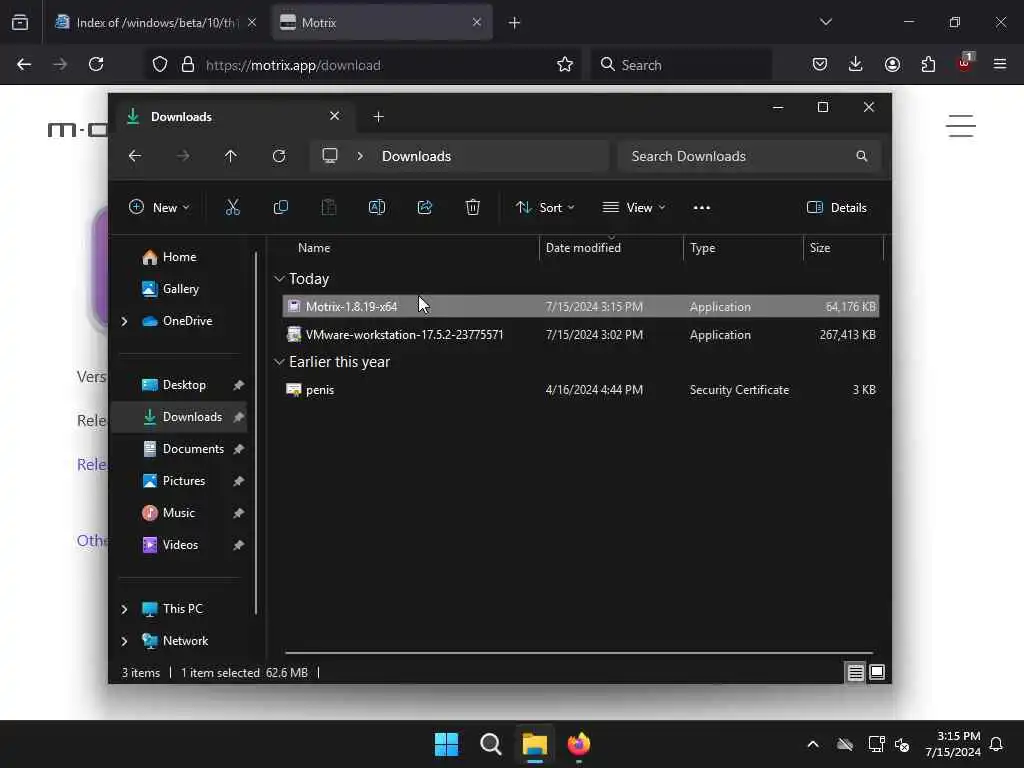Viewport: 1024px width, 768px height.
Task: Refresh the Downloads folder view
Action: pos(279,156)
